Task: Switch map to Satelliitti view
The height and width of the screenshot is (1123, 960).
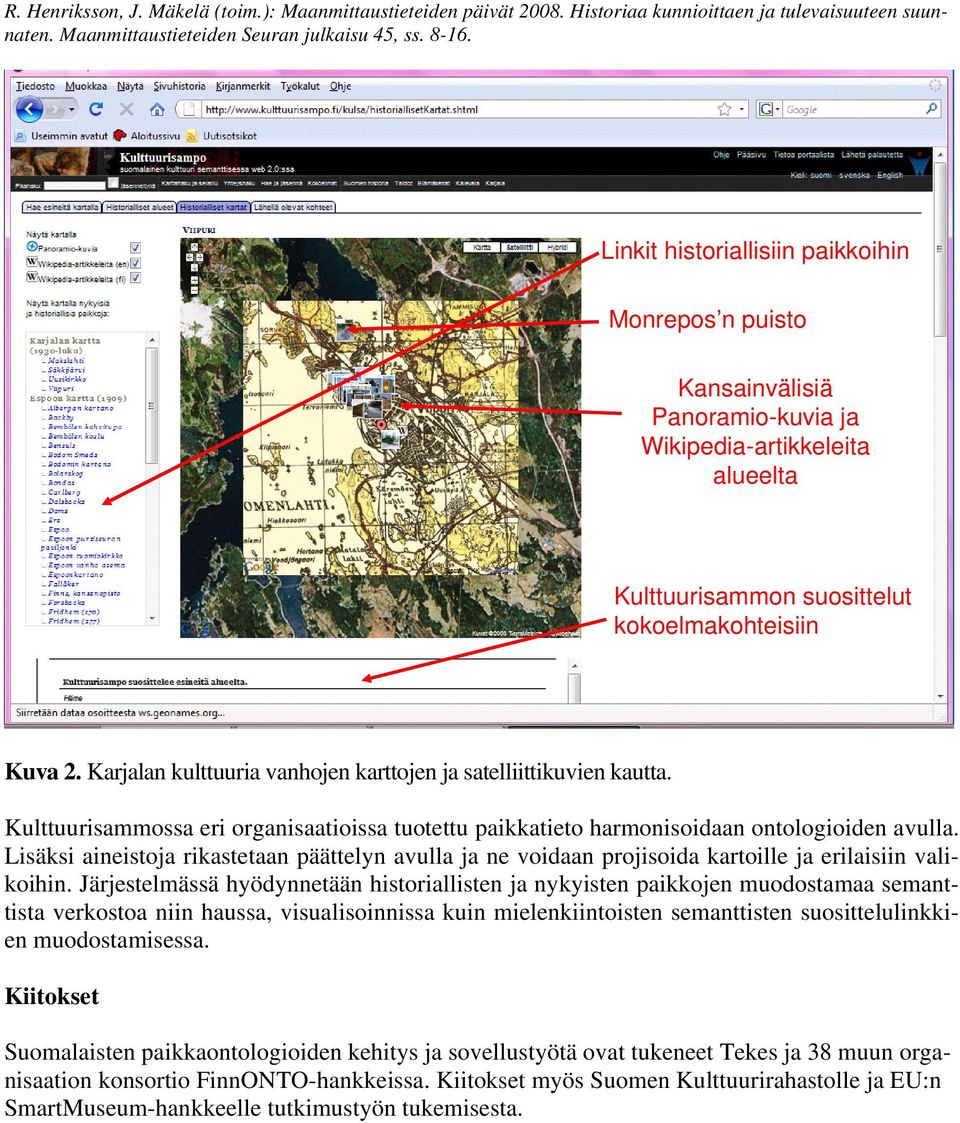Action: (519, 247)
